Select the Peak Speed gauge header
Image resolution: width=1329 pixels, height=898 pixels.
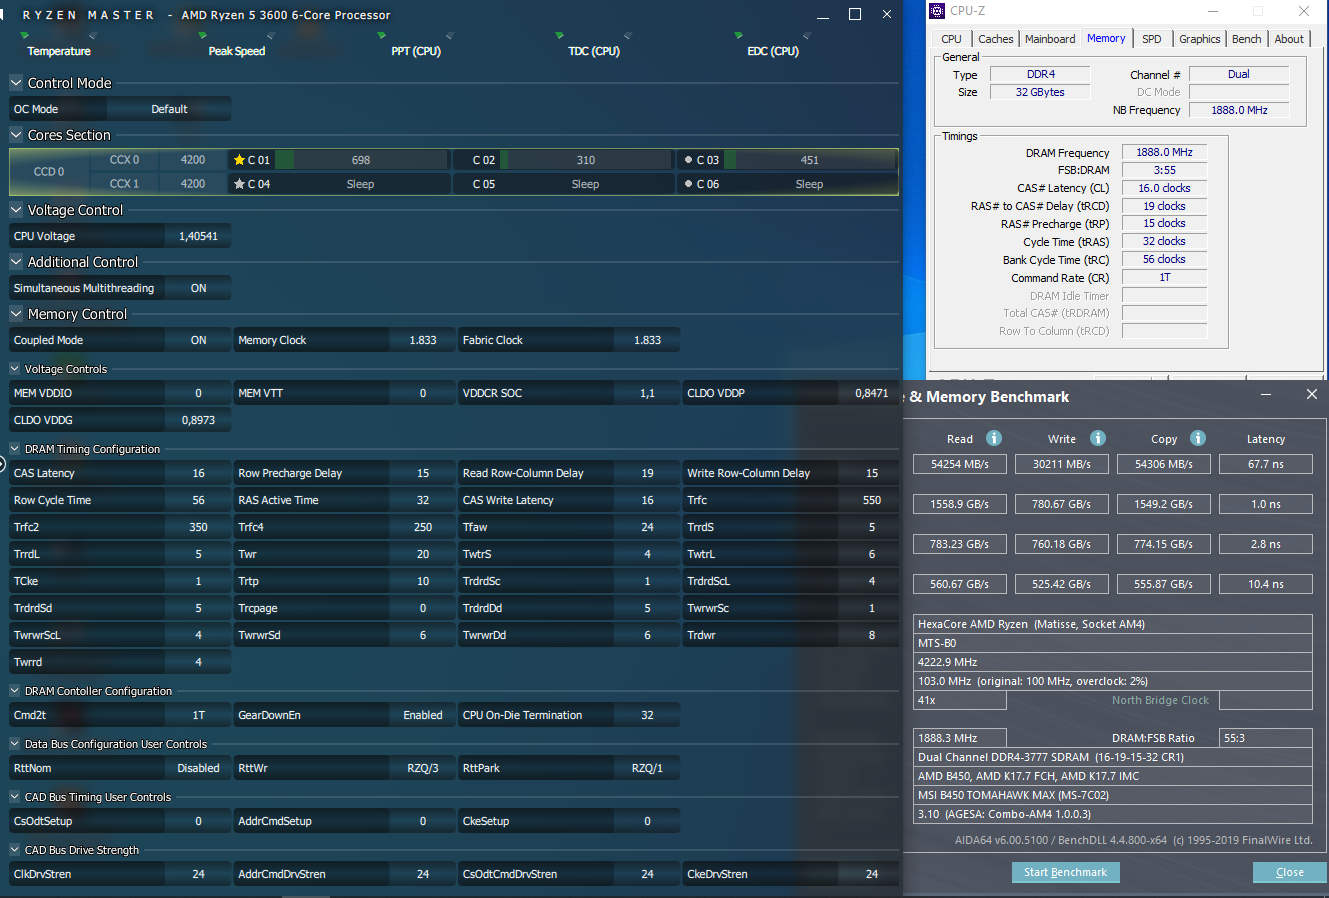237,51
